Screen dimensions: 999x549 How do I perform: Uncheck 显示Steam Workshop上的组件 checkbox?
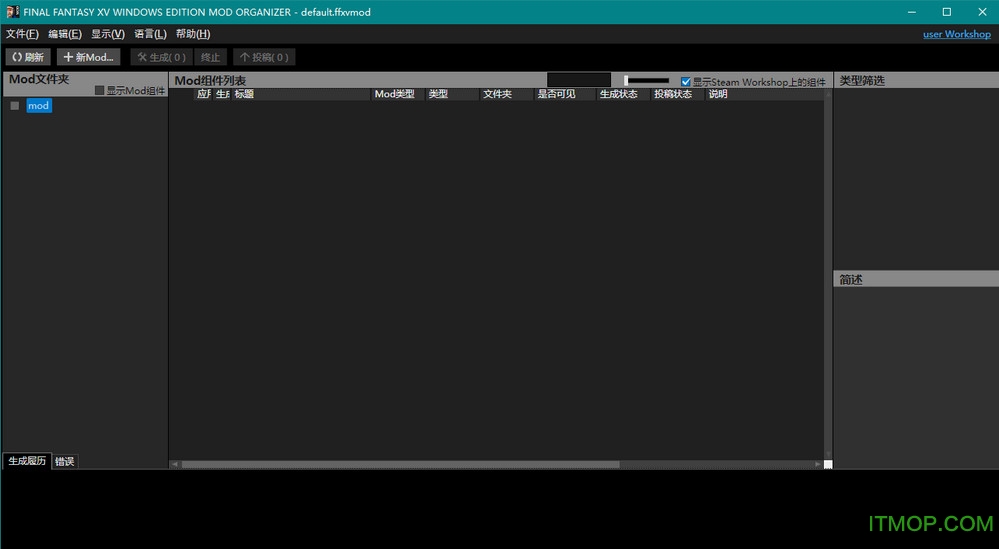point(686,82)
